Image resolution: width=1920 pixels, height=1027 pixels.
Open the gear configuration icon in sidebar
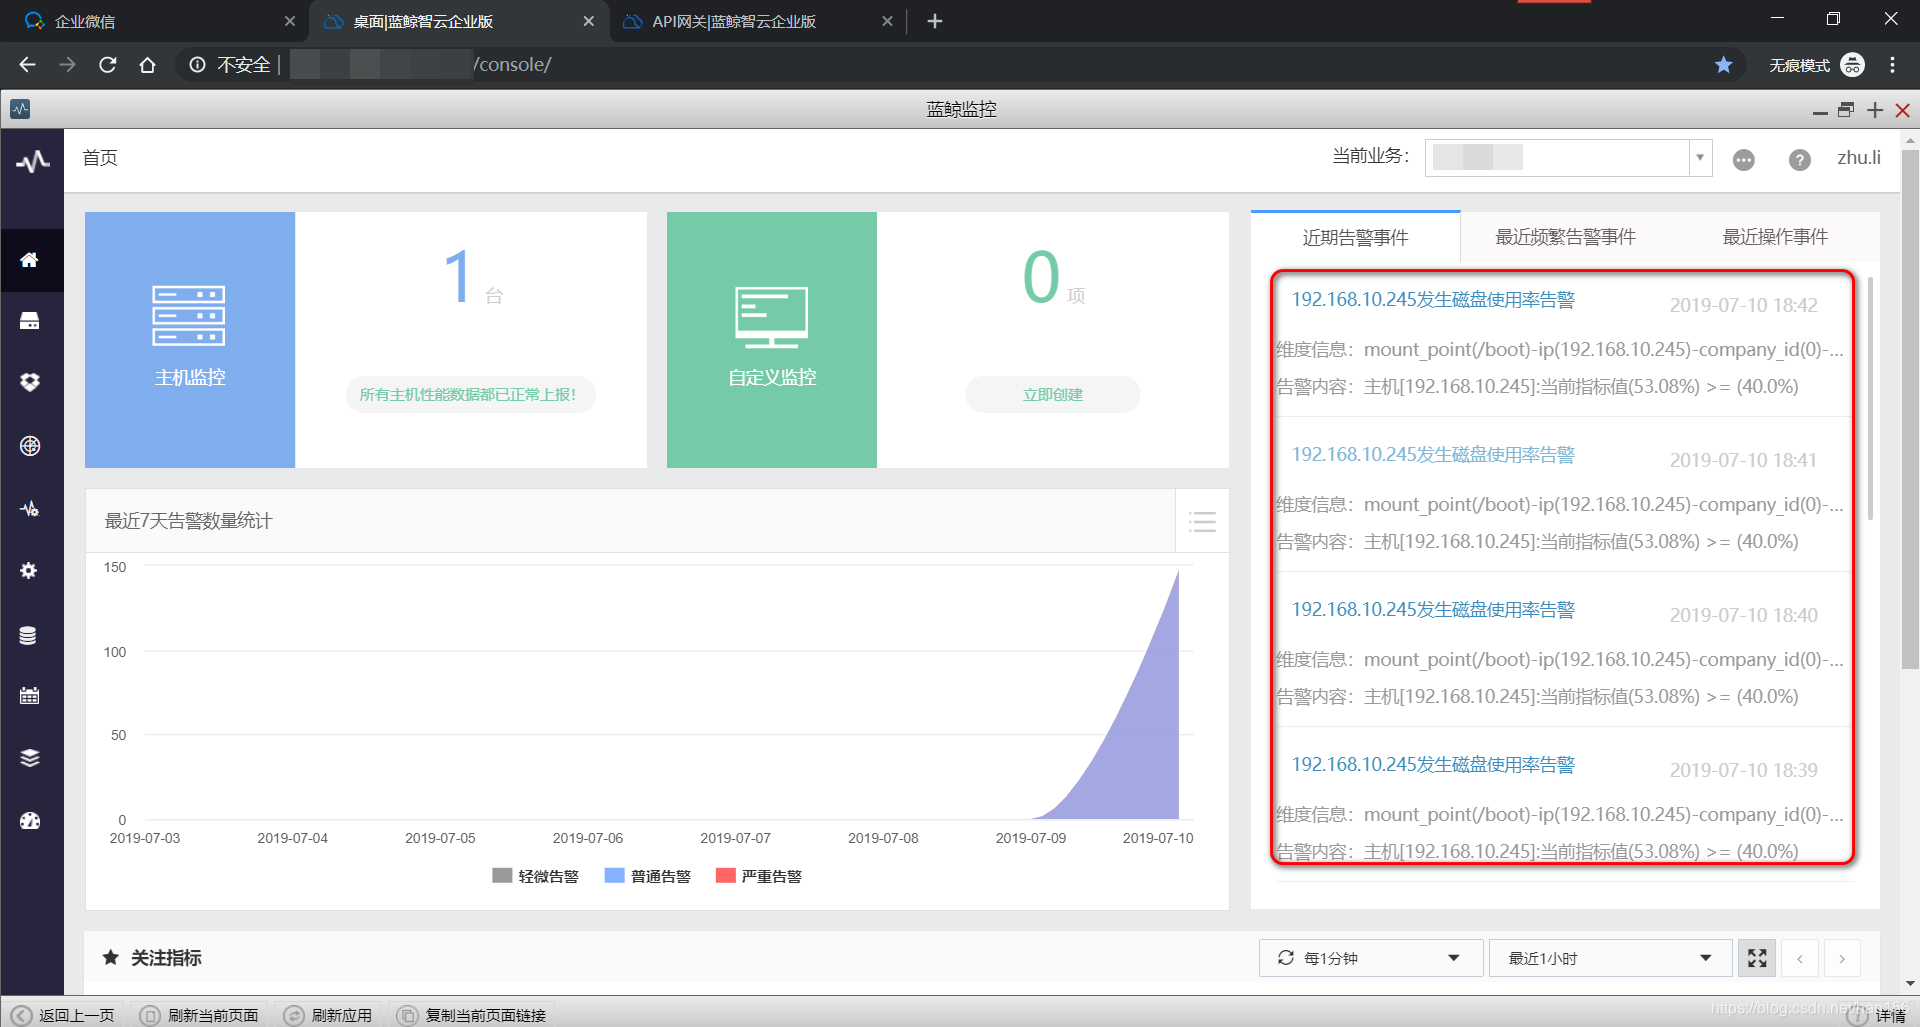[x=29, y=570]
